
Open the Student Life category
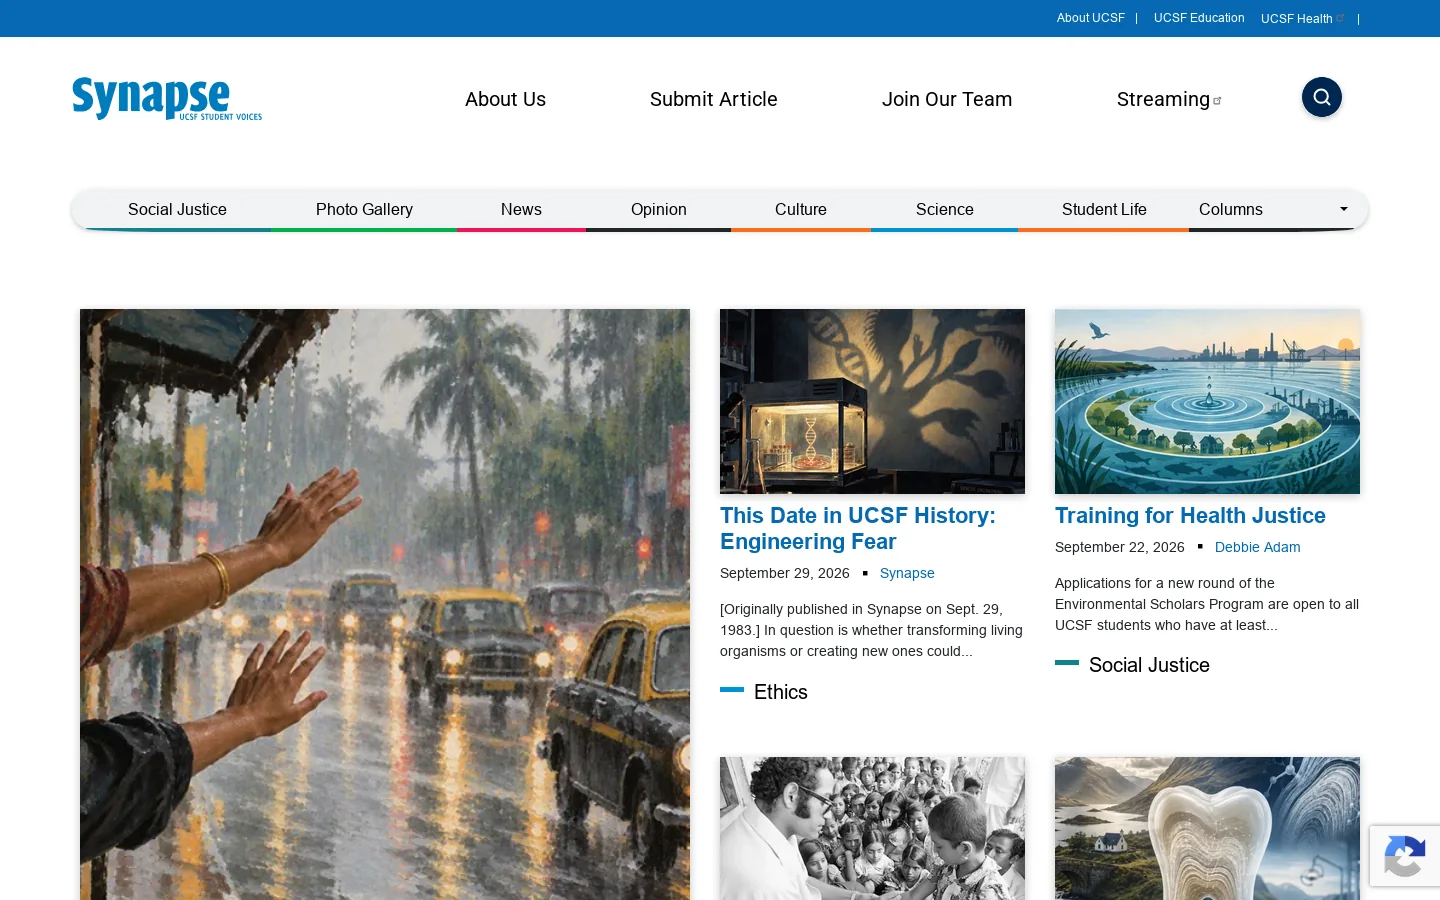[x=1104, y=209]
